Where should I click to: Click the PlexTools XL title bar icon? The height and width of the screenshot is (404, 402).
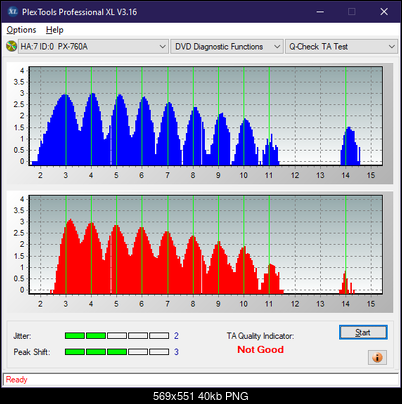click(12, 12)
